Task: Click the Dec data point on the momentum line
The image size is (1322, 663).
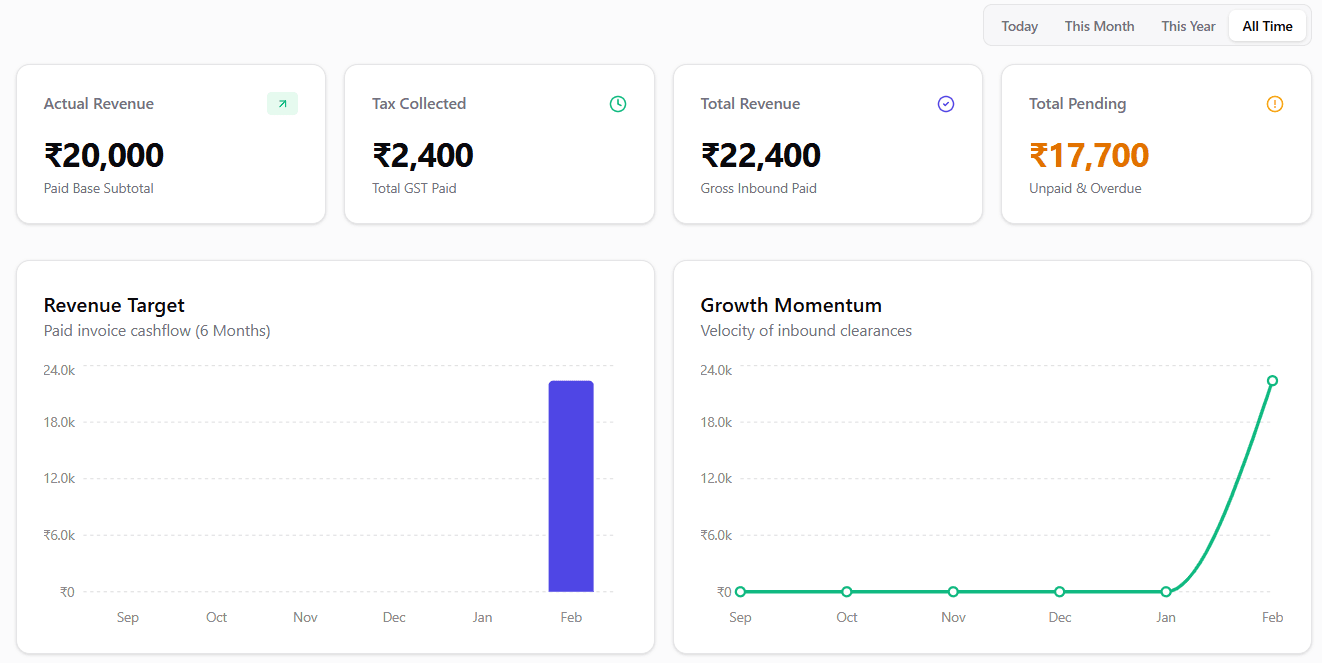Action: pos(1059,591)
